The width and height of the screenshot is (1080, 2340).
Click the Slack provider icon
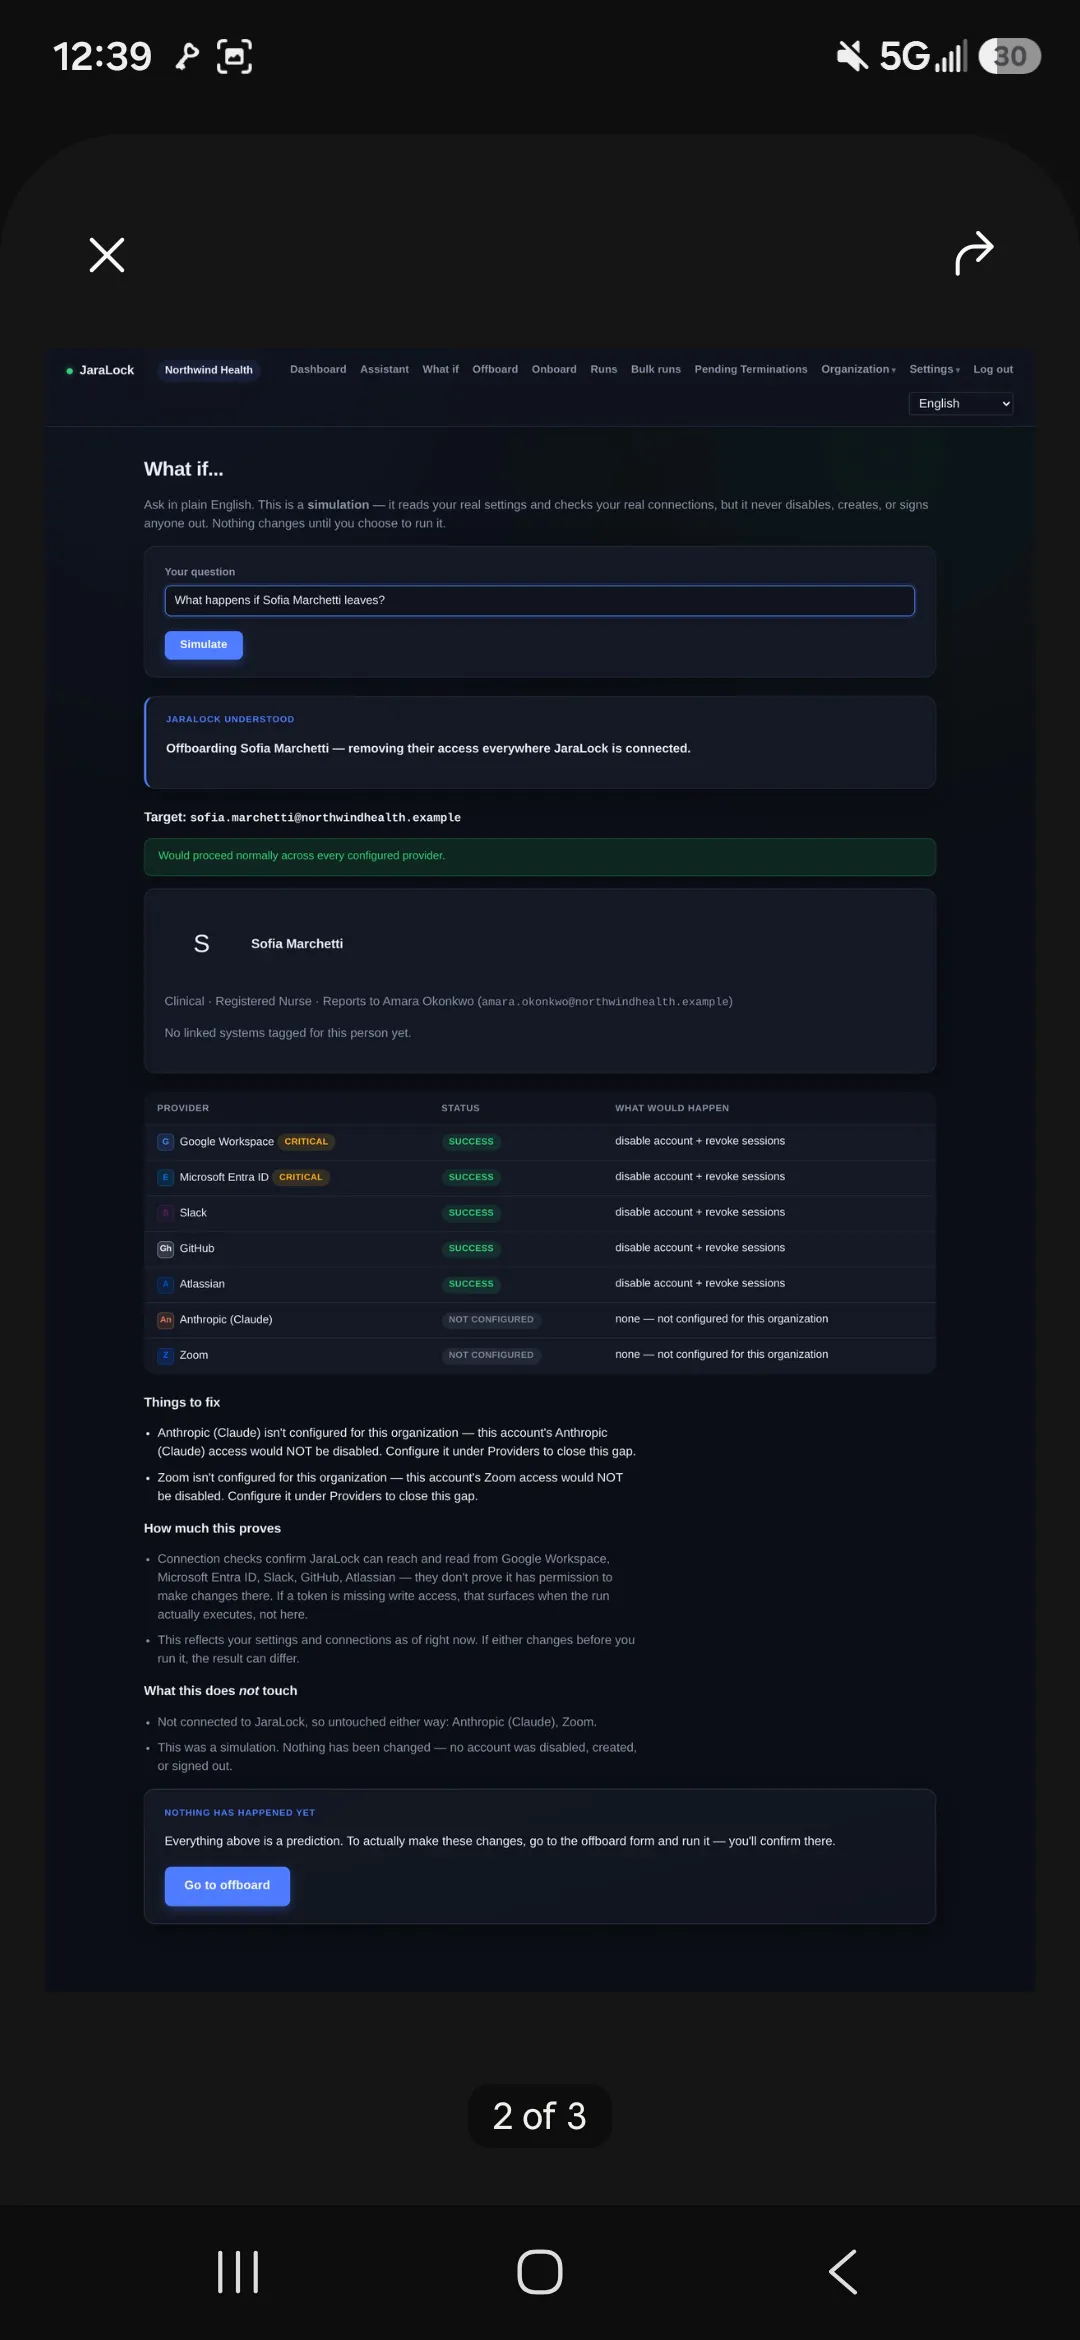click(166, 1213)
